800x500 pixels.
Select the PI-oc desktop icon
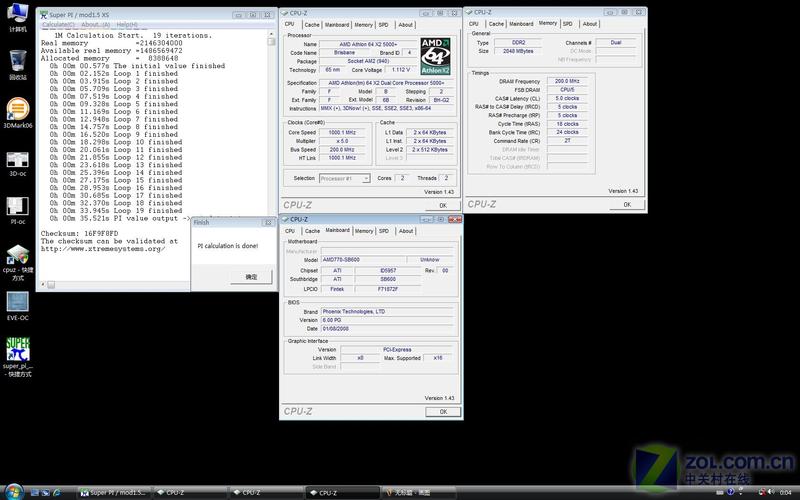click(18, 210)
